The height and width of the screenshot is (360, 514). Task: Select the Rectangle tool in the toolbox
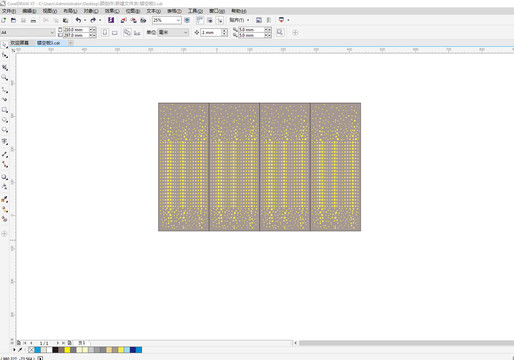point(5,110)
